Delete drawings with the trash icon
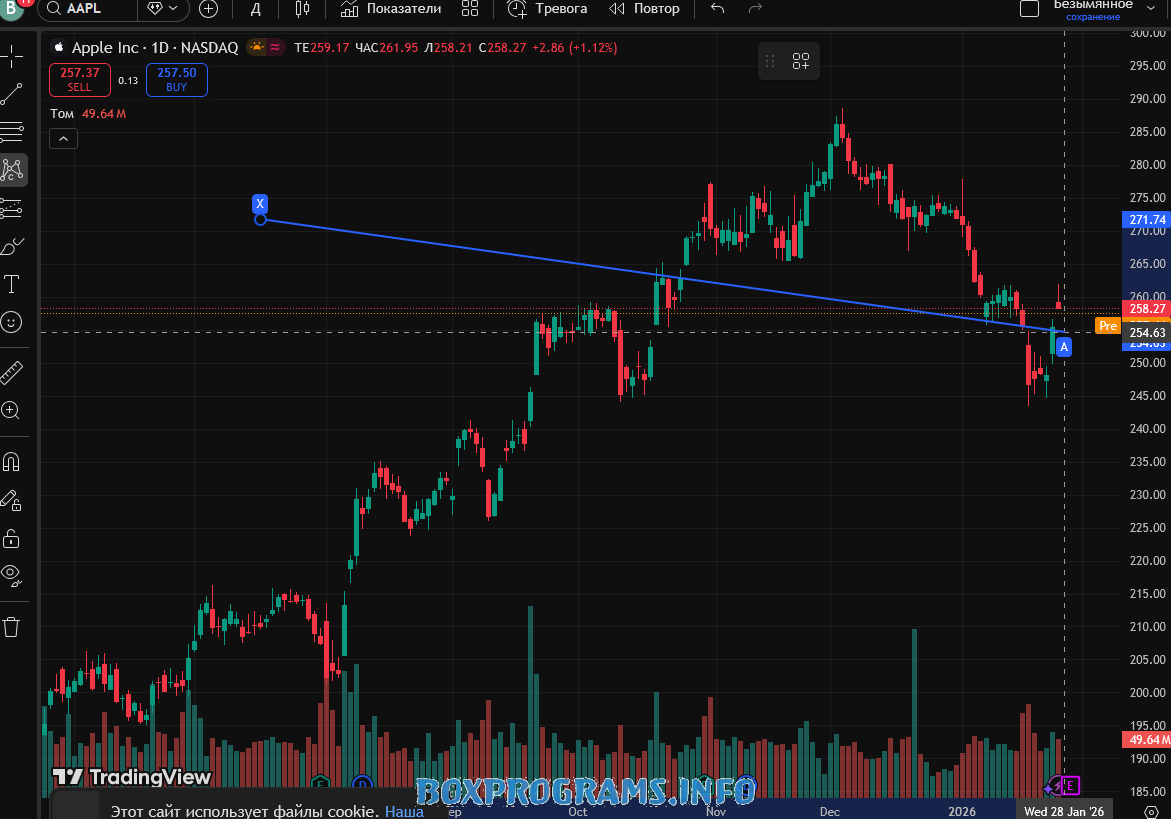Viewport: 1171px width, 819px height. click(12, 627)
